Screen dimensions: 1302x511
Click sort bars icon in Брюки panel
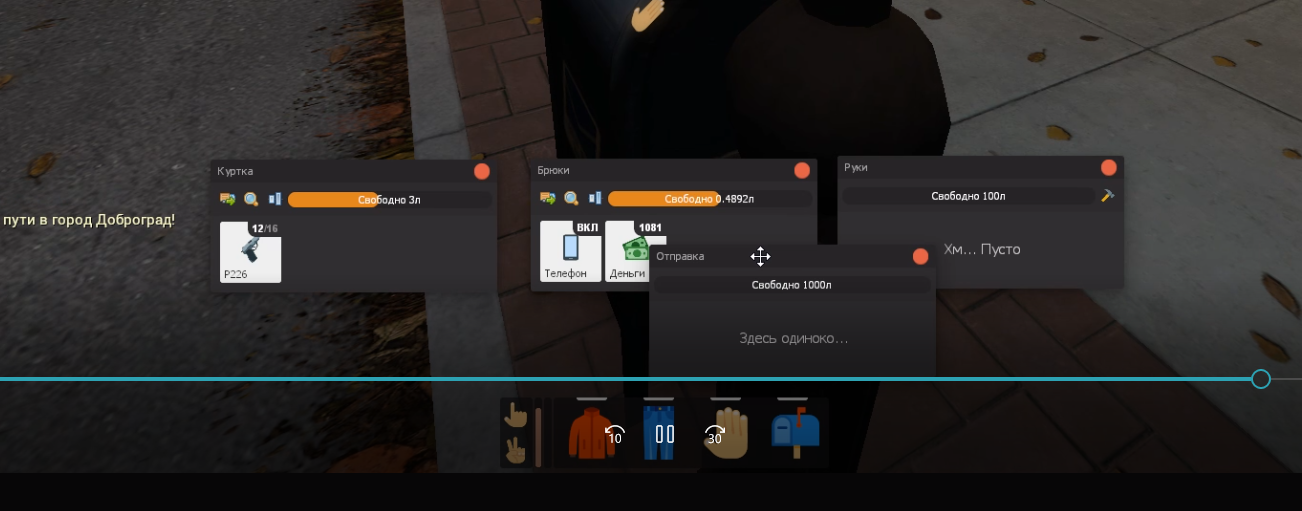(x=595, y=199)
